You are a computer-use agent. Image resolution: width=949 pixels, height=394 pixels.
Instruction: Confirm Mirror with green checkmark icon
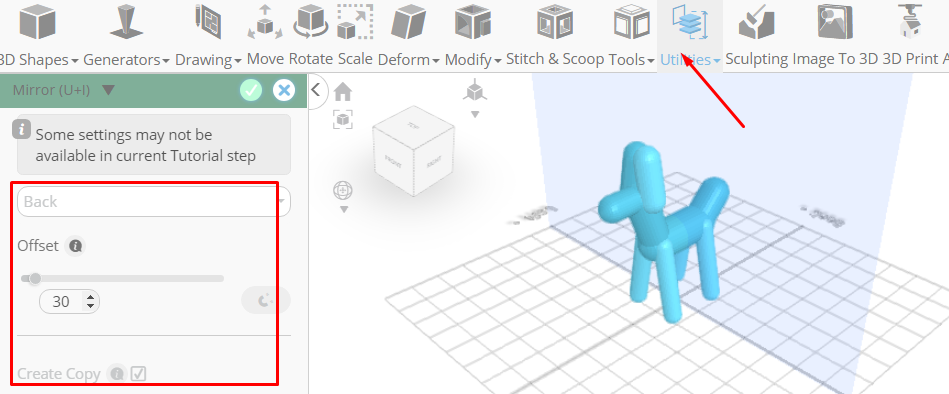251,91
